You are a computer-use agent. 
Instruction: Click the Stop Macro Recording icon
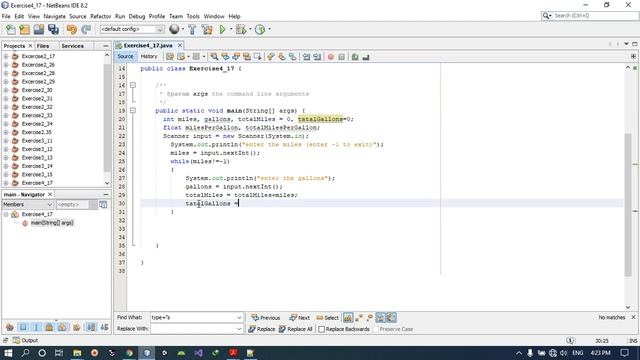tap(342, 57)
